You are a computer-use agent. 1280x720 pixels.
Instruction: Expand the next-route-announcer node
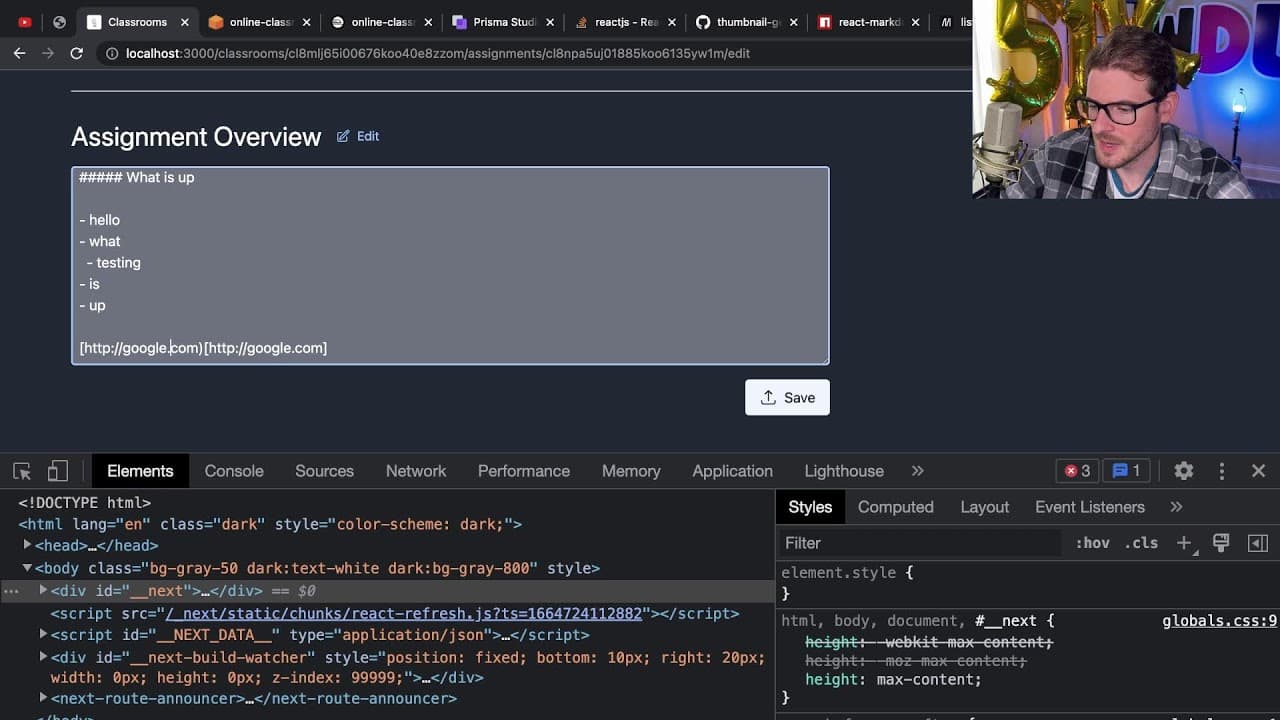43,698
